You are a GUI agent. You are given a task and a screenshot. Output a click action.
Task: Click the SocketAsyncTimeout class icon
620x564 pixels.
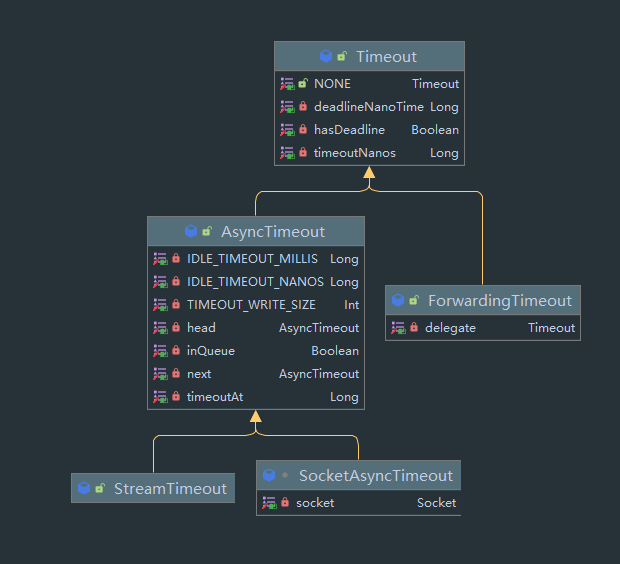click(269, 475)
